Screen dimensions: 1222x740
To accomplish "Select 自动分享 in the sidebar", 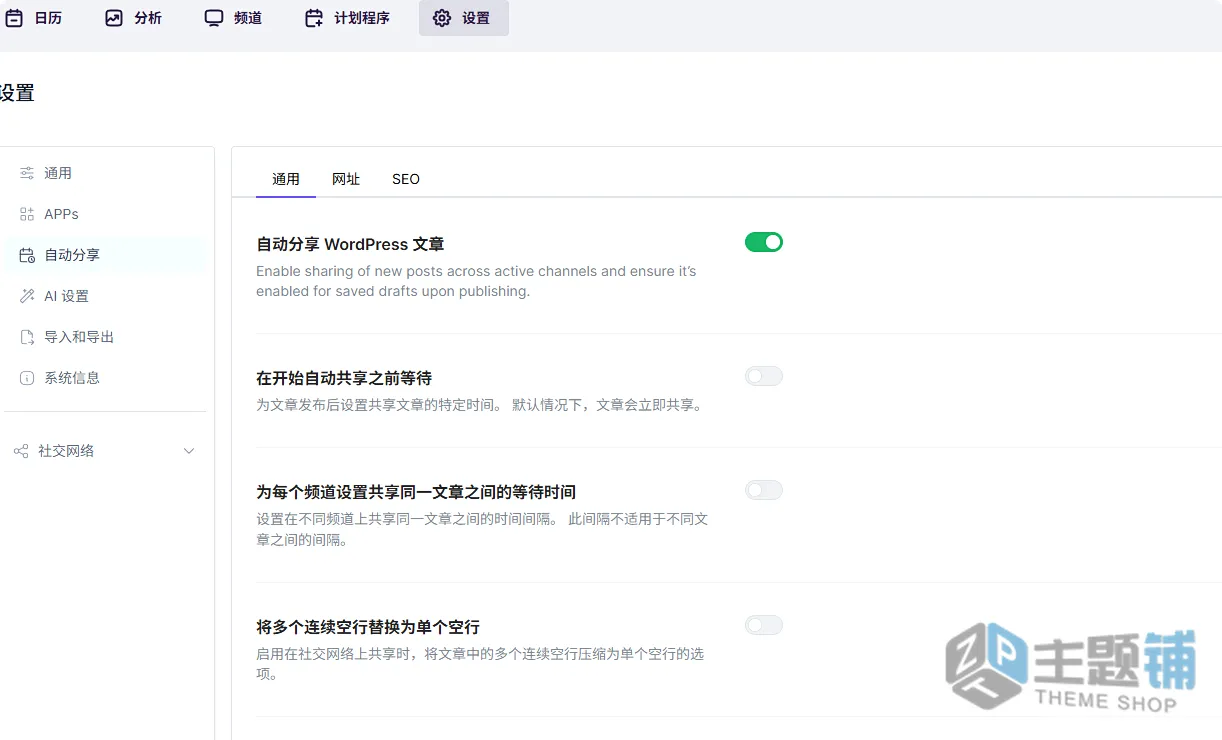I will 105,255.
